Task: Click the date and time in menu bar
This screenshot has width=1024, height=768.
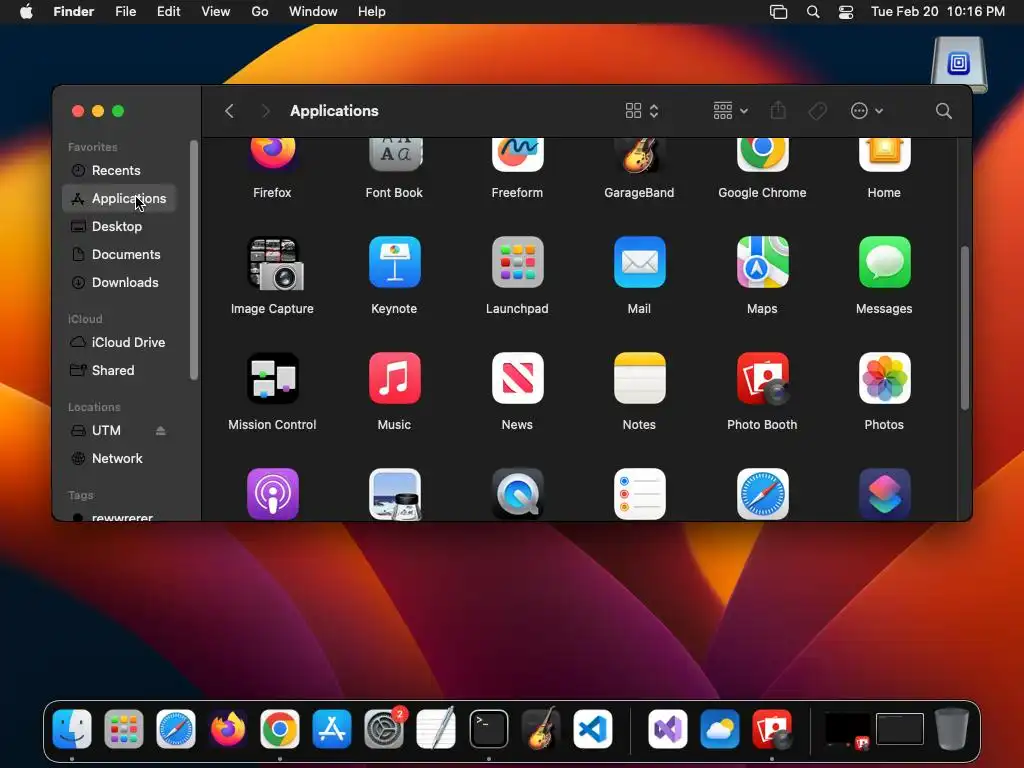Action: click(x=938, y=12)
